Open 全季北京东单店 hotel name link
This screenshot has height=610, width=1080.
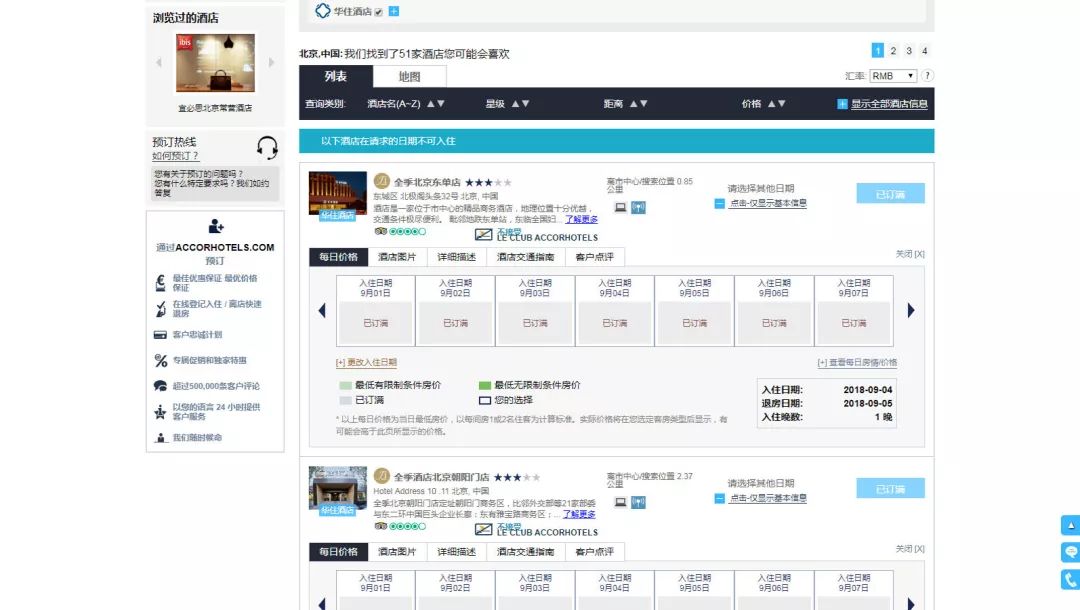click(427, 182)
